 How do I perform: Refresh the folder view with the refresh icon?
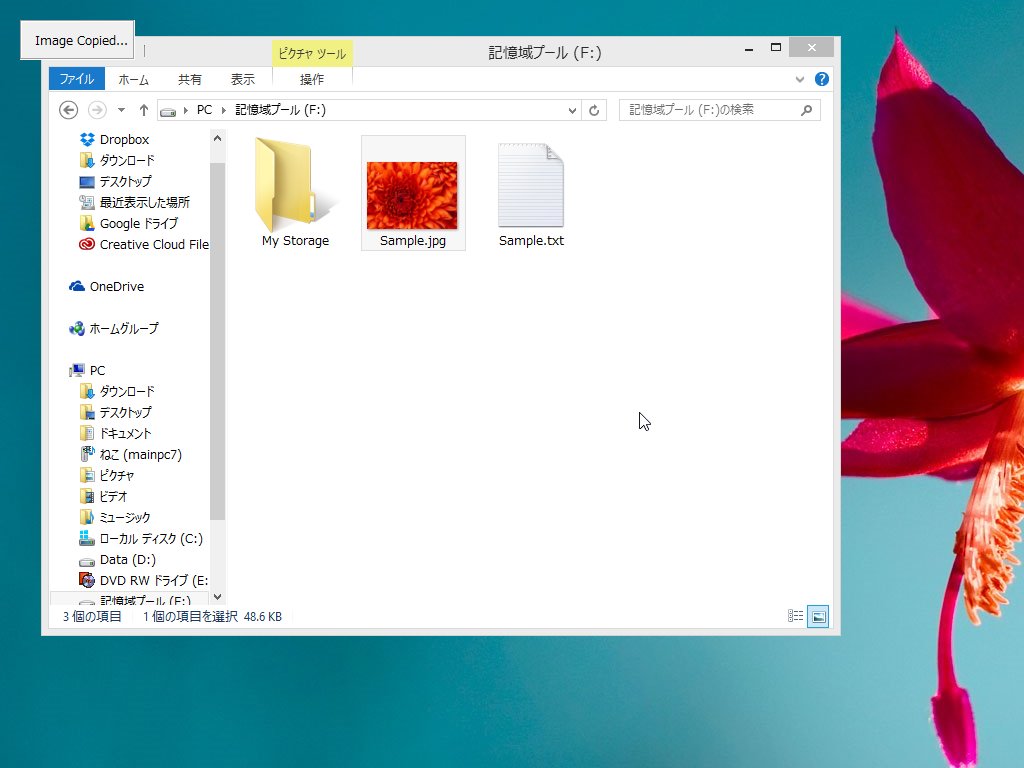point(594,110)
